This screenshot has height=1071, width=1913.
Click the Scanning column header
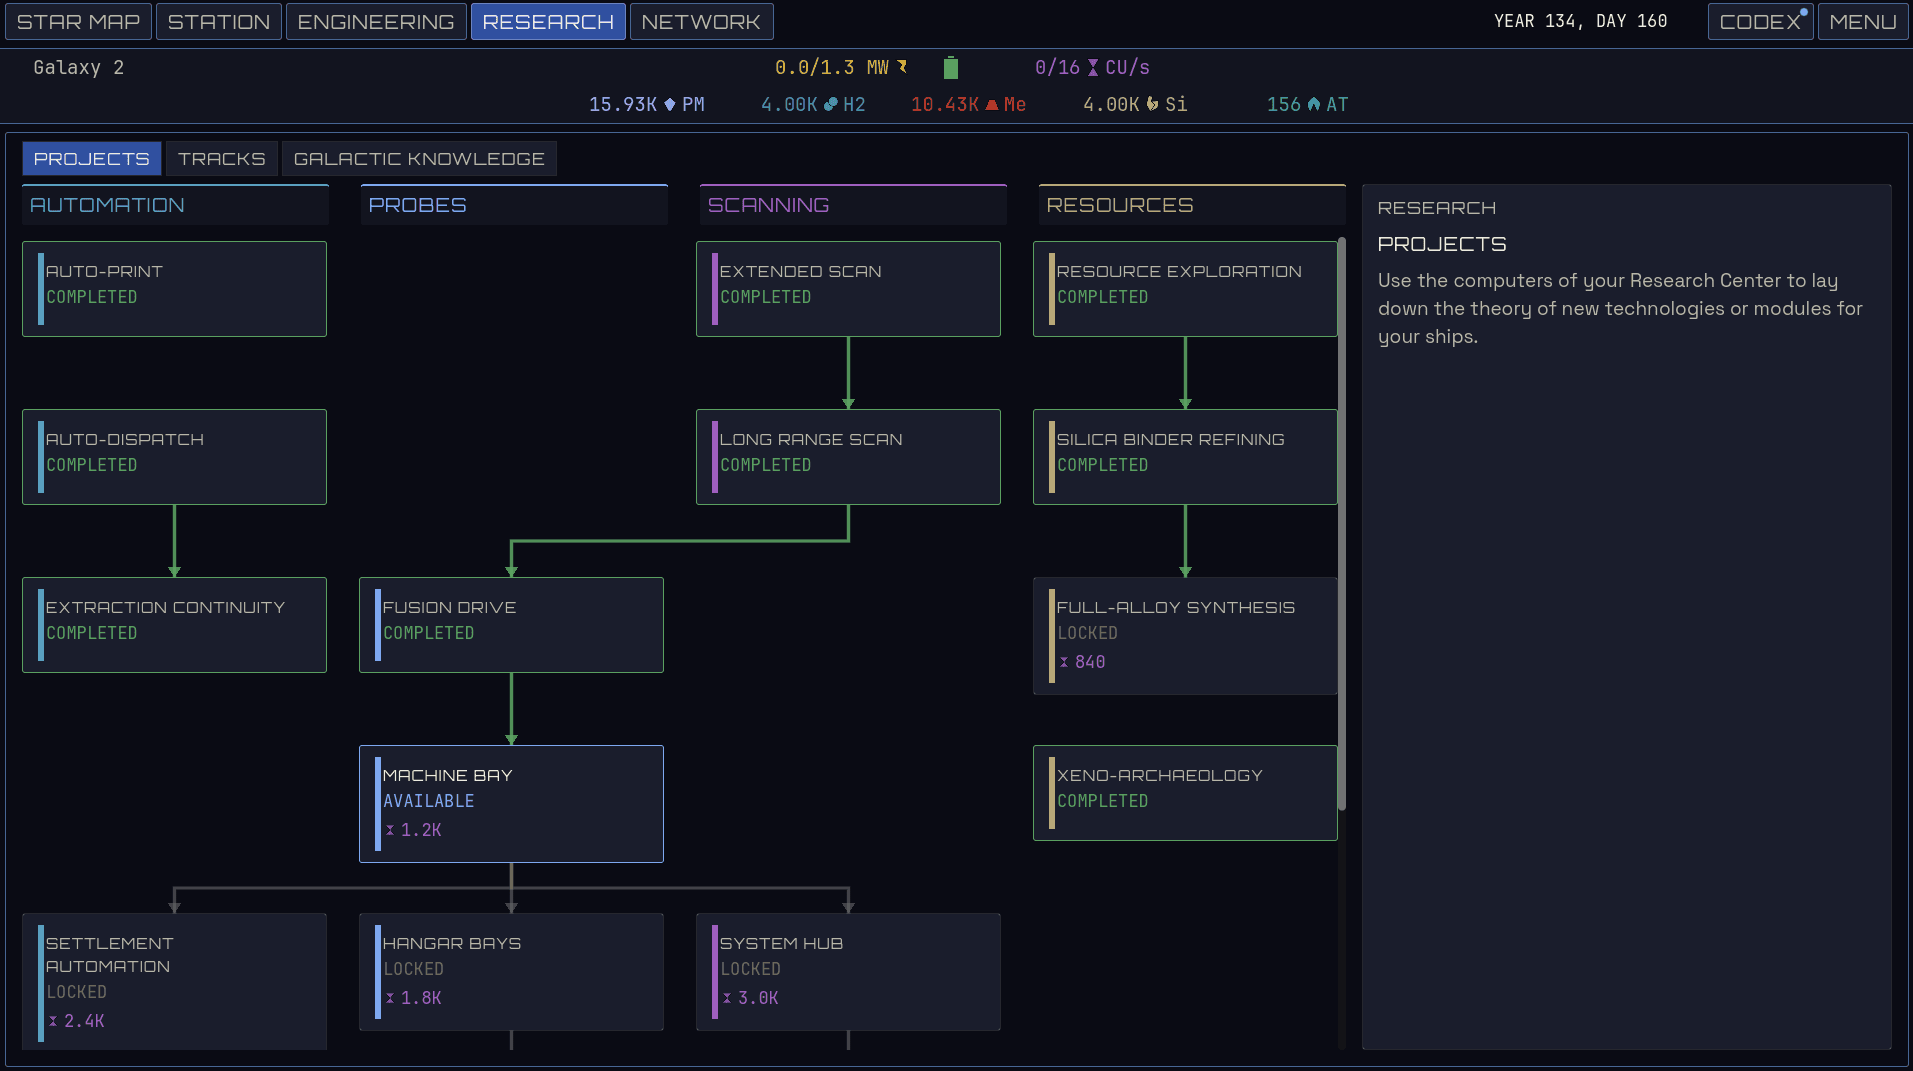[853, 205]
